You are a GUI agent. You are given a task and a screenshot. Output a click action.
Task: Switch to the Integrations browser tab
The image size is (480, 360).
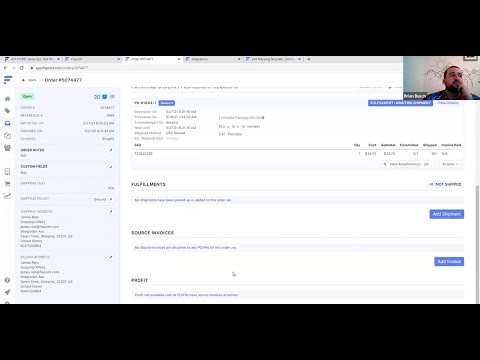pyautogui.click(x=213, y=59)
